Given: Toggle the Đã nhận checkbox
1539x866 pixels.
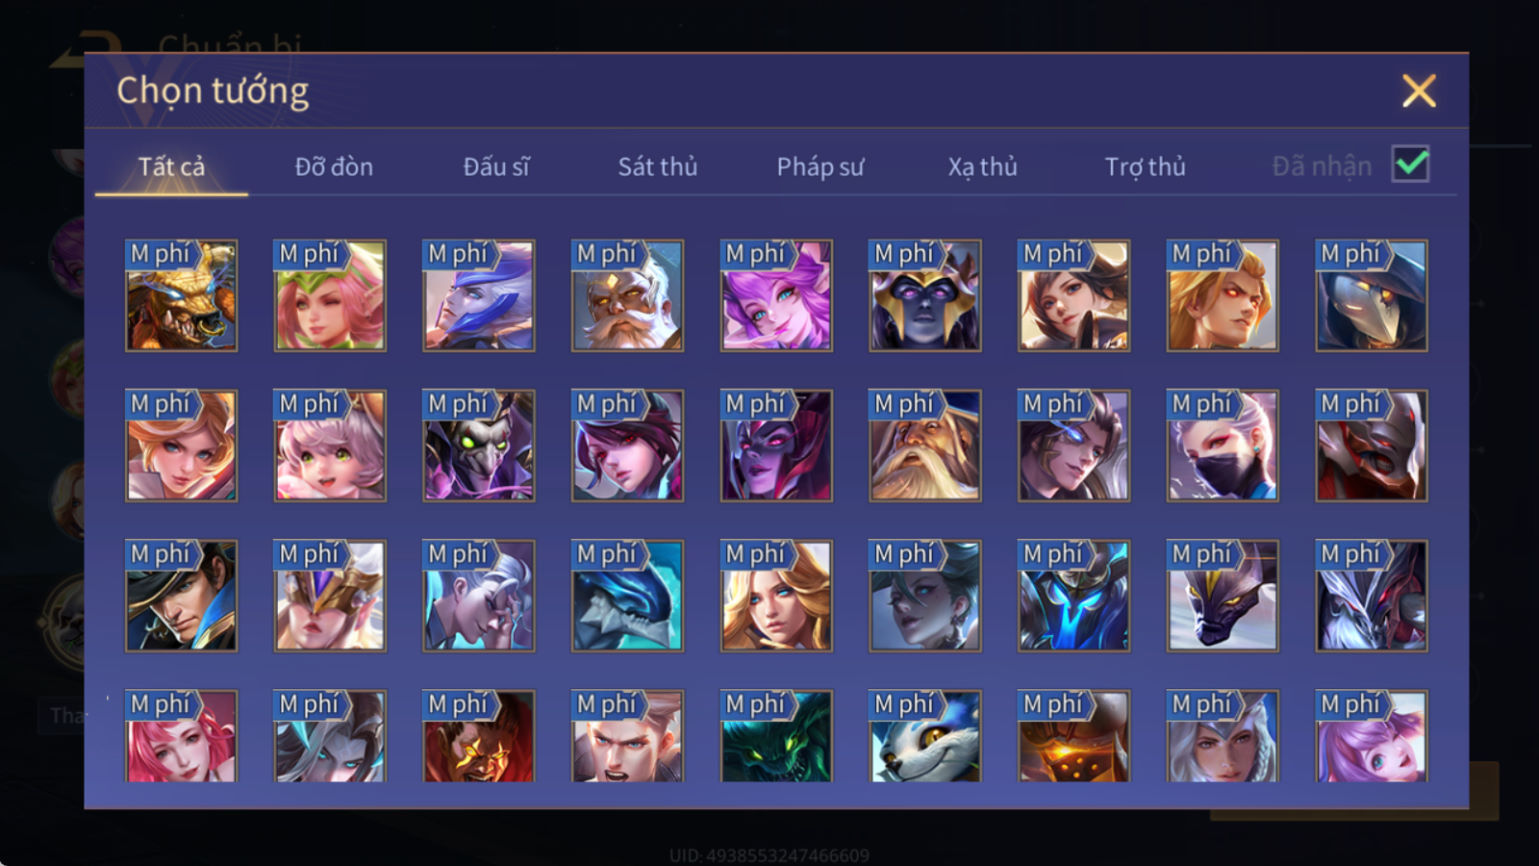Looking at the screenshot, I should [1410, 164].
